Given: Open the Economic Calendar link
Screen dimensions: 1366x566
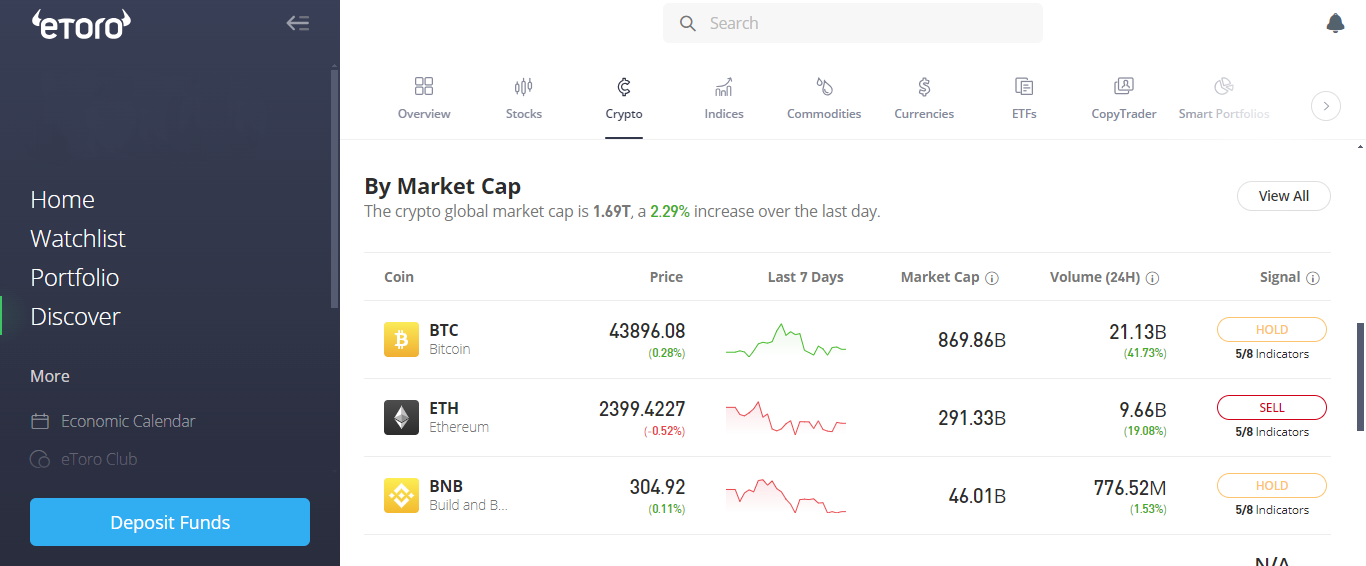Looking at the screenshot, I should [127, 421].
